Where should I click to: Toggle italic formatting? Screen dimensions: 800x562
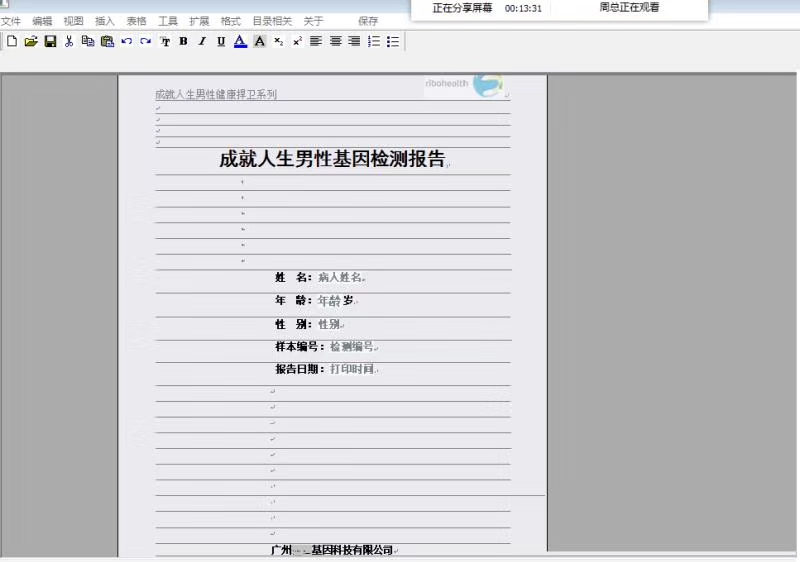(202, 41)
